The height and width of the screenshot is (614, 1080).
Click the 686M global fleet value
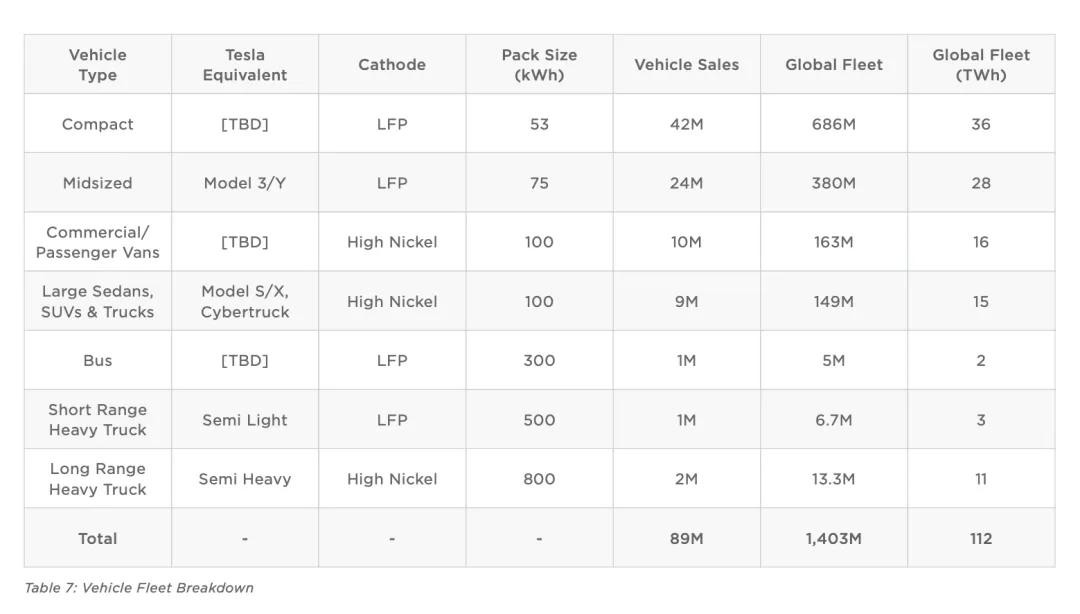tap(833, 124)
